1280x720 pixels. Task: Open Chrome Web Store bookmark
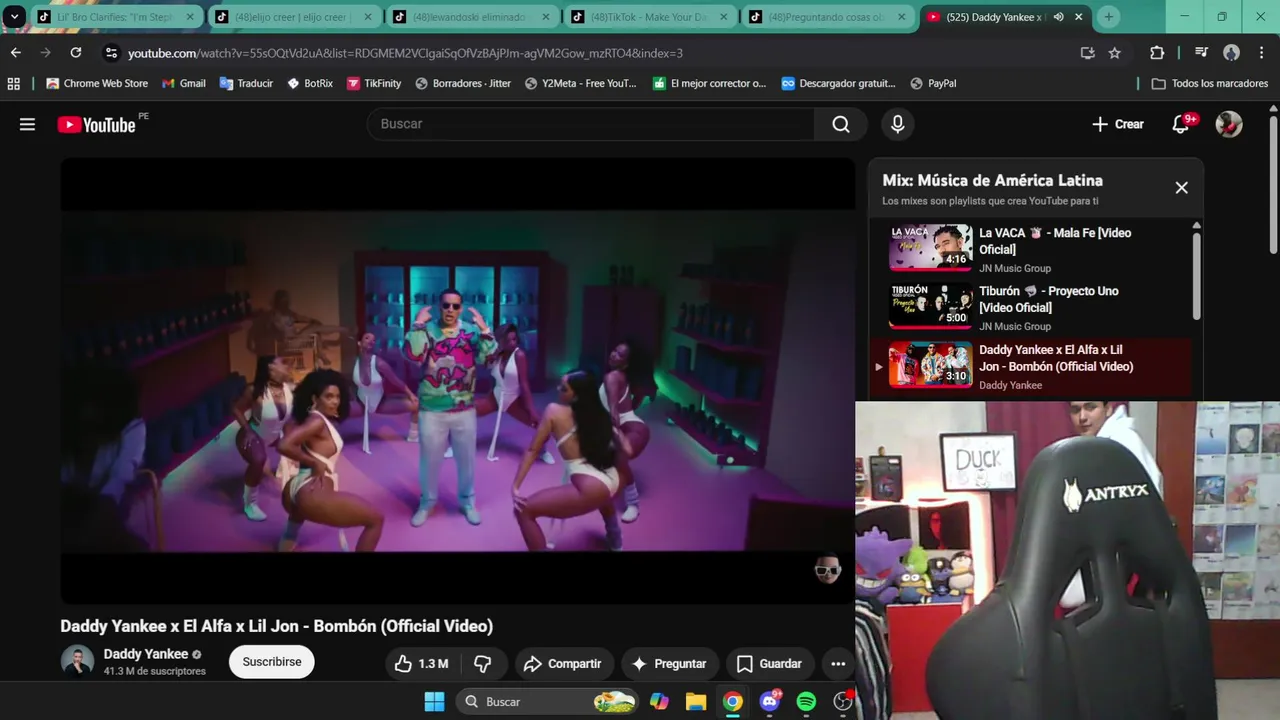97,83
